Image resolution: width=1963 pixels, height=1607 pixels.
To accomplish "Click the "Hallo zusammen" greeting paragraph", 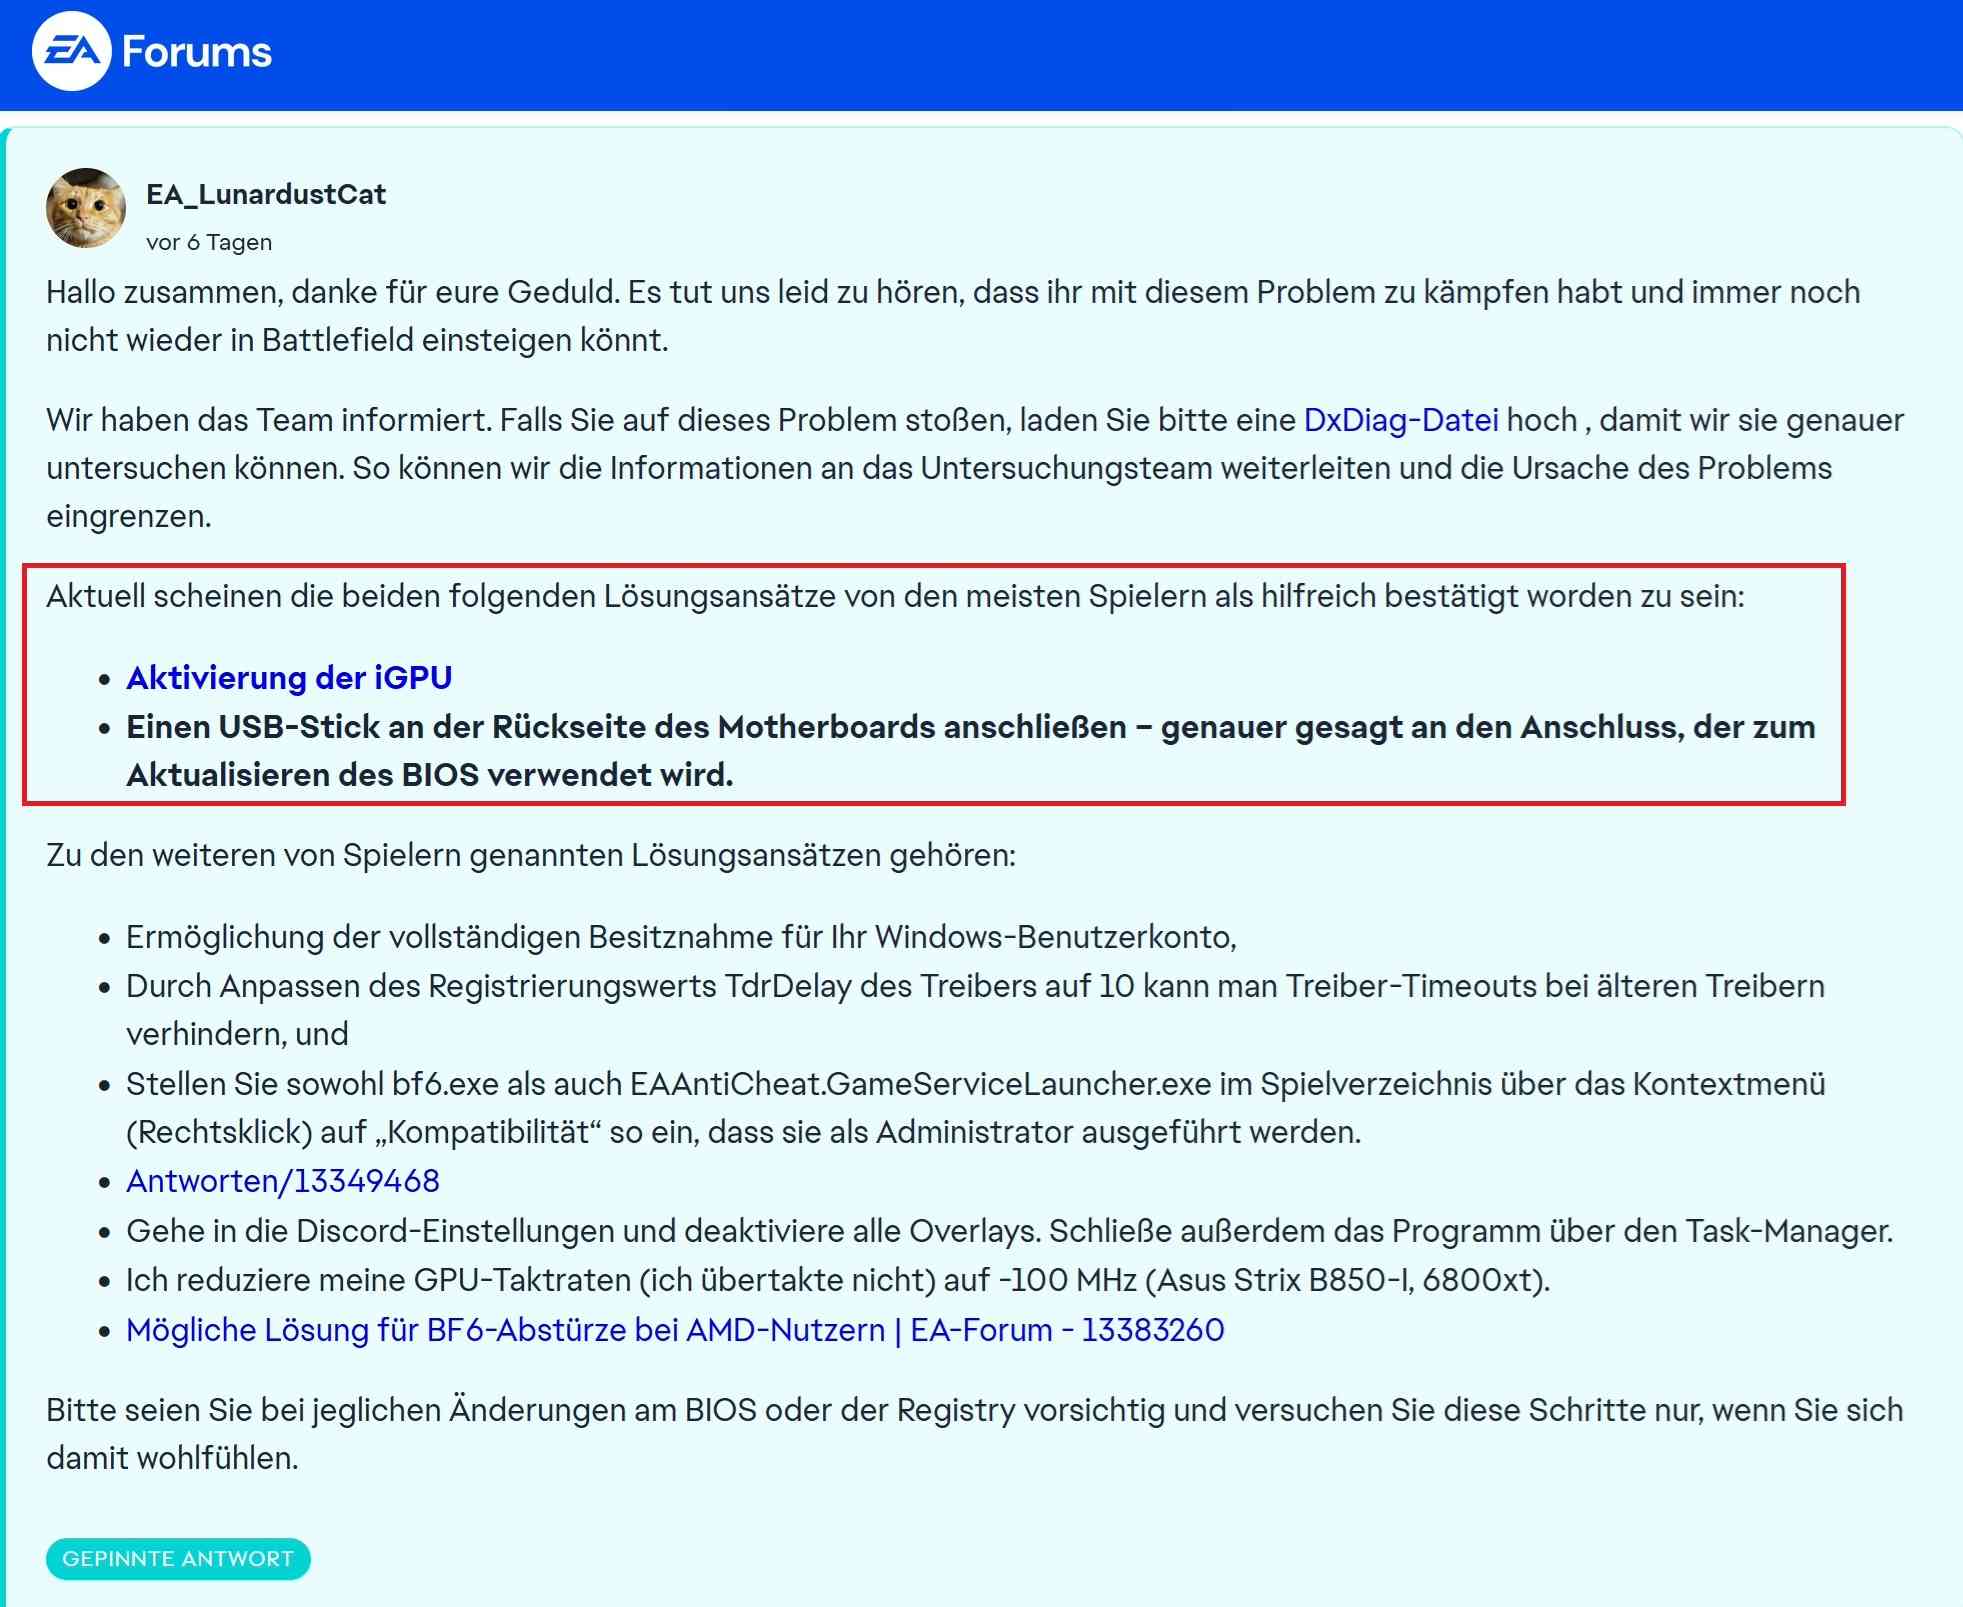I will pyautogui.click(x=953, y=316).
